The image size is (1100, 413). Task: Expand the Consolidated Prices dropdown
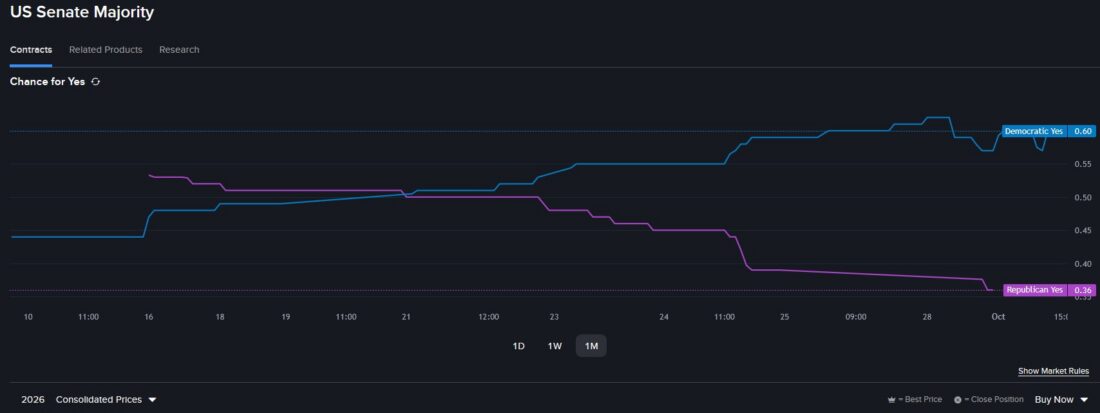pyautogui.click(x=106, y=400)
